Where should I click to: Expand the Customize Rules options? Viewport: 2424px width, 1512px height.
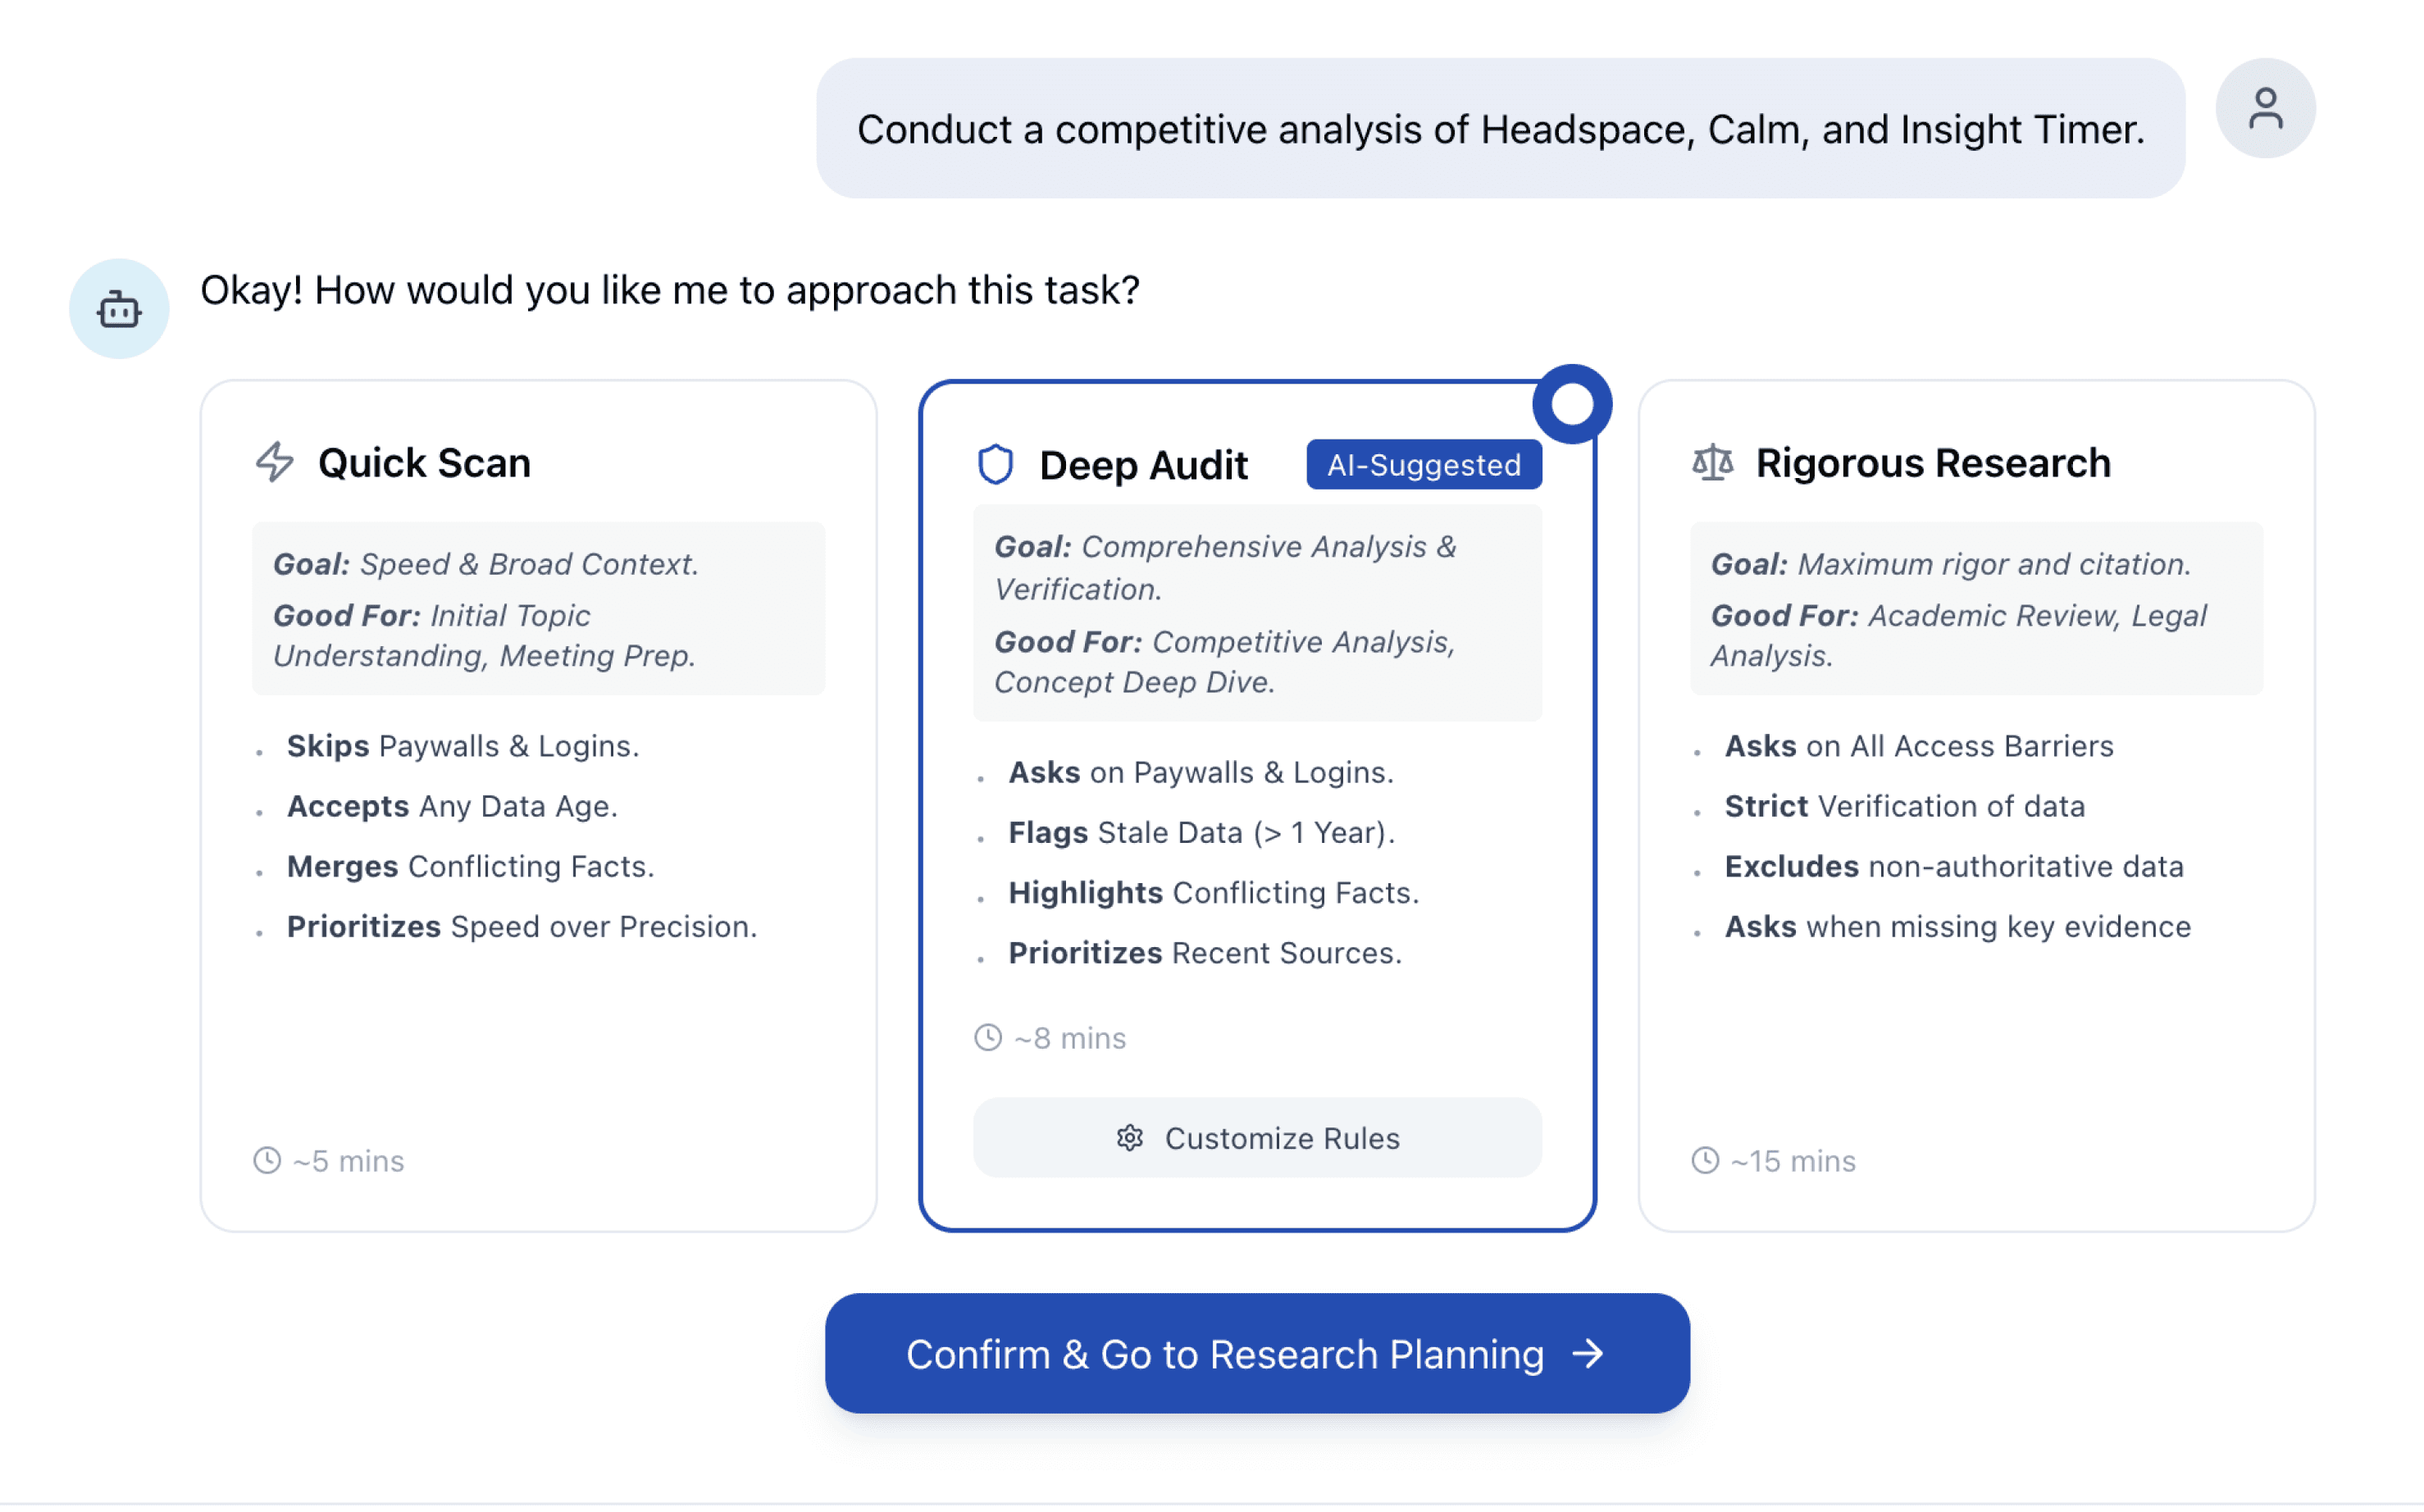[1257, 1138]
